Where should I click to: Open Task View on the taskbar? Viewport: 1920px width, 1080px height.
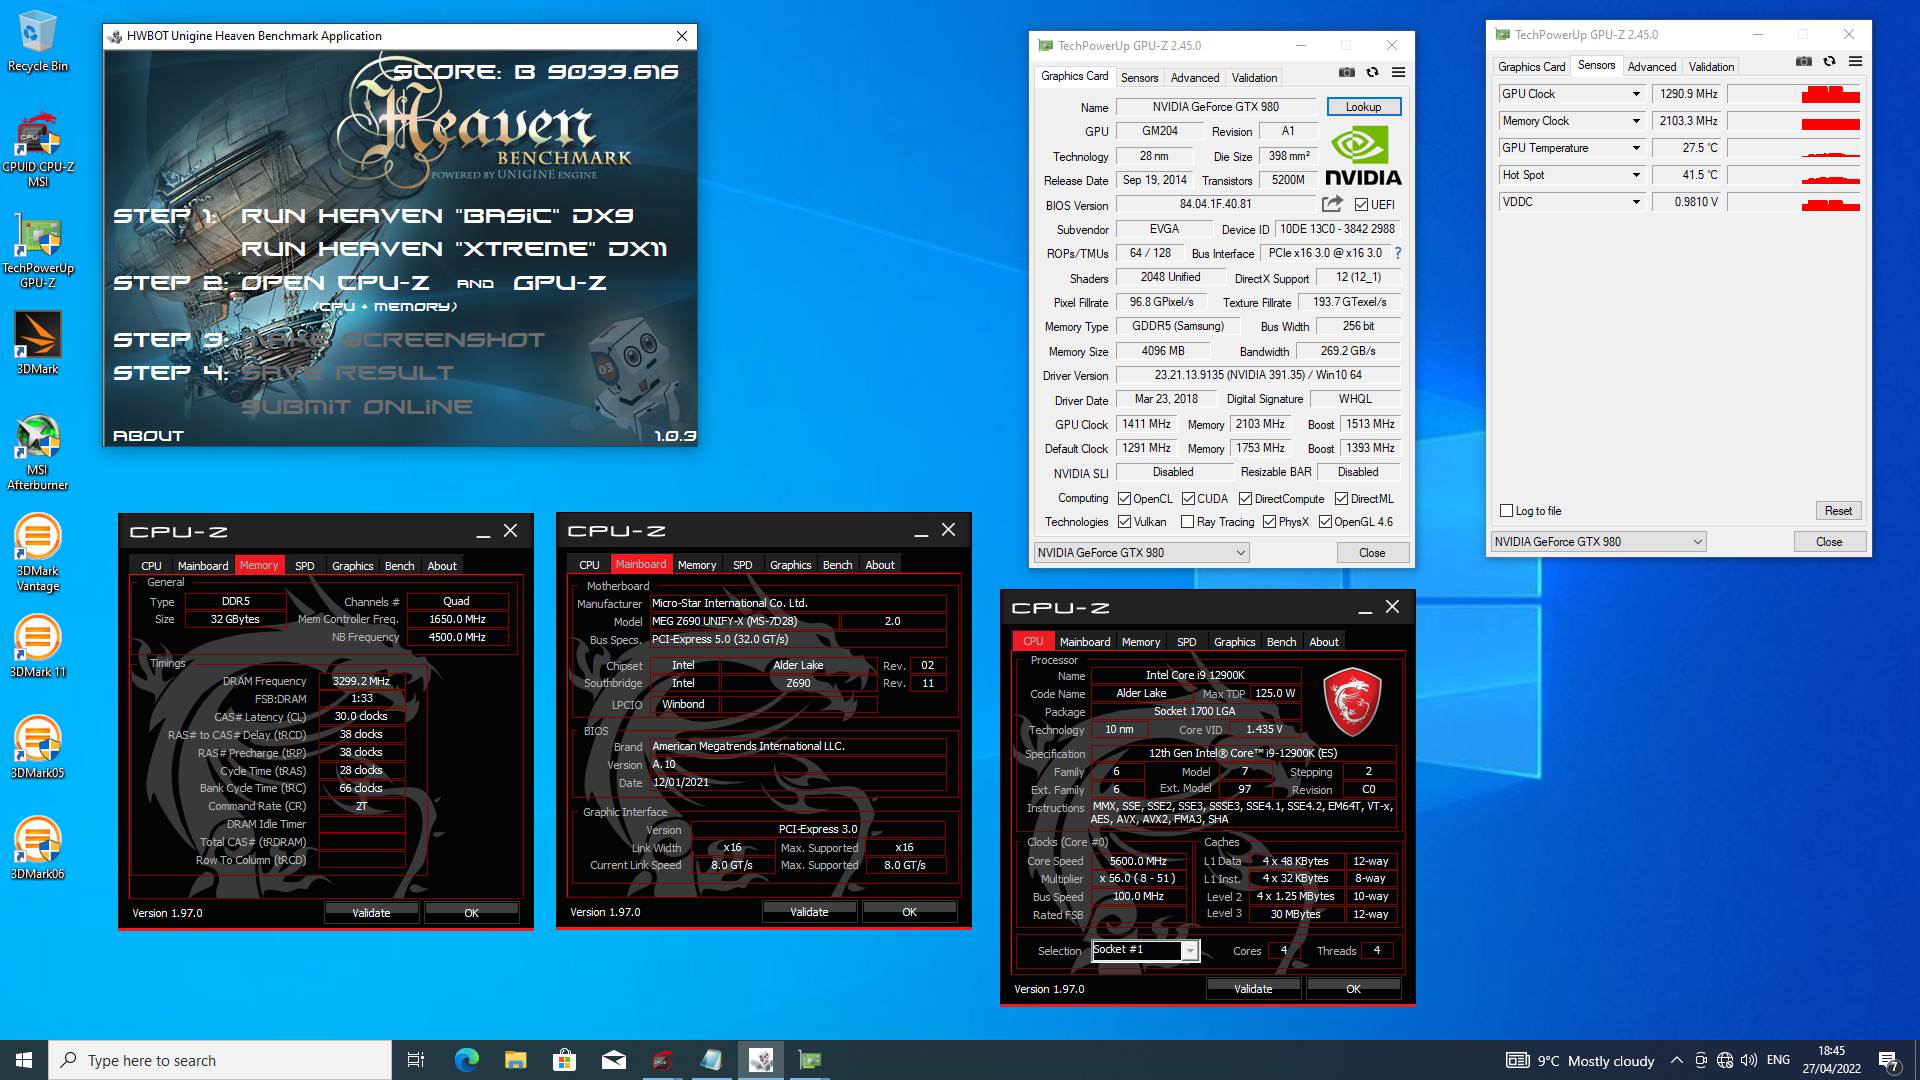coord(416,1060)
